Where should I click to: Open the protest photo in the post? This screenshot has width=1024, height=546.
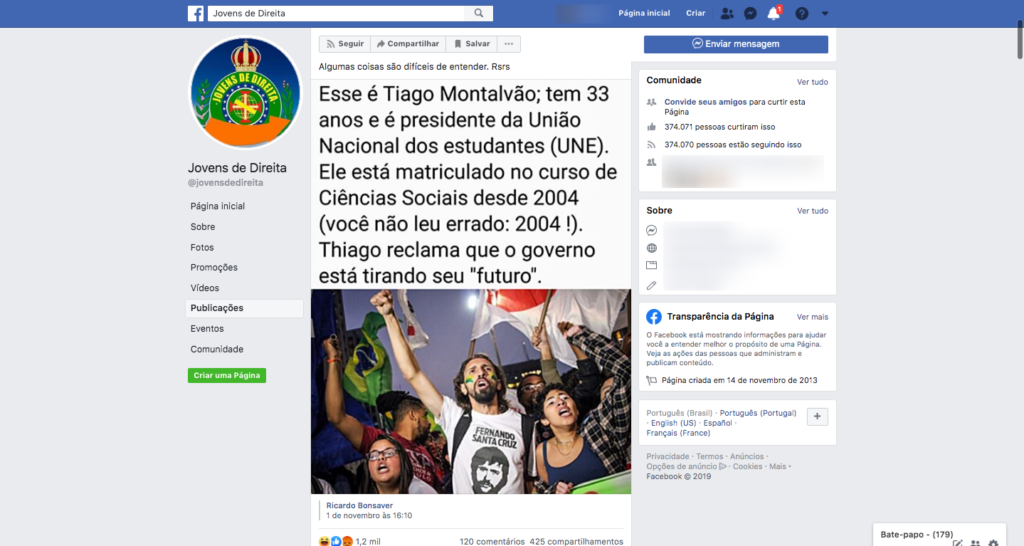(471, 392)
